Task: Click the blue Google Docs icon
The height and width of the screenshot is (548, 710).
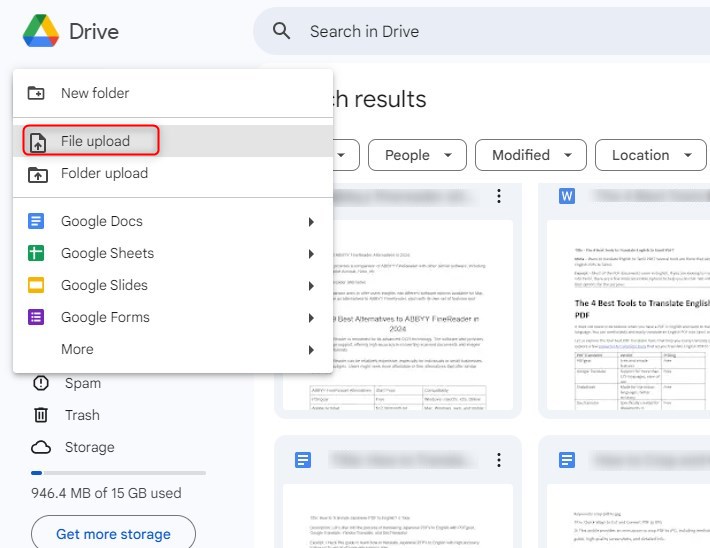Action: (x=36, y=221)
